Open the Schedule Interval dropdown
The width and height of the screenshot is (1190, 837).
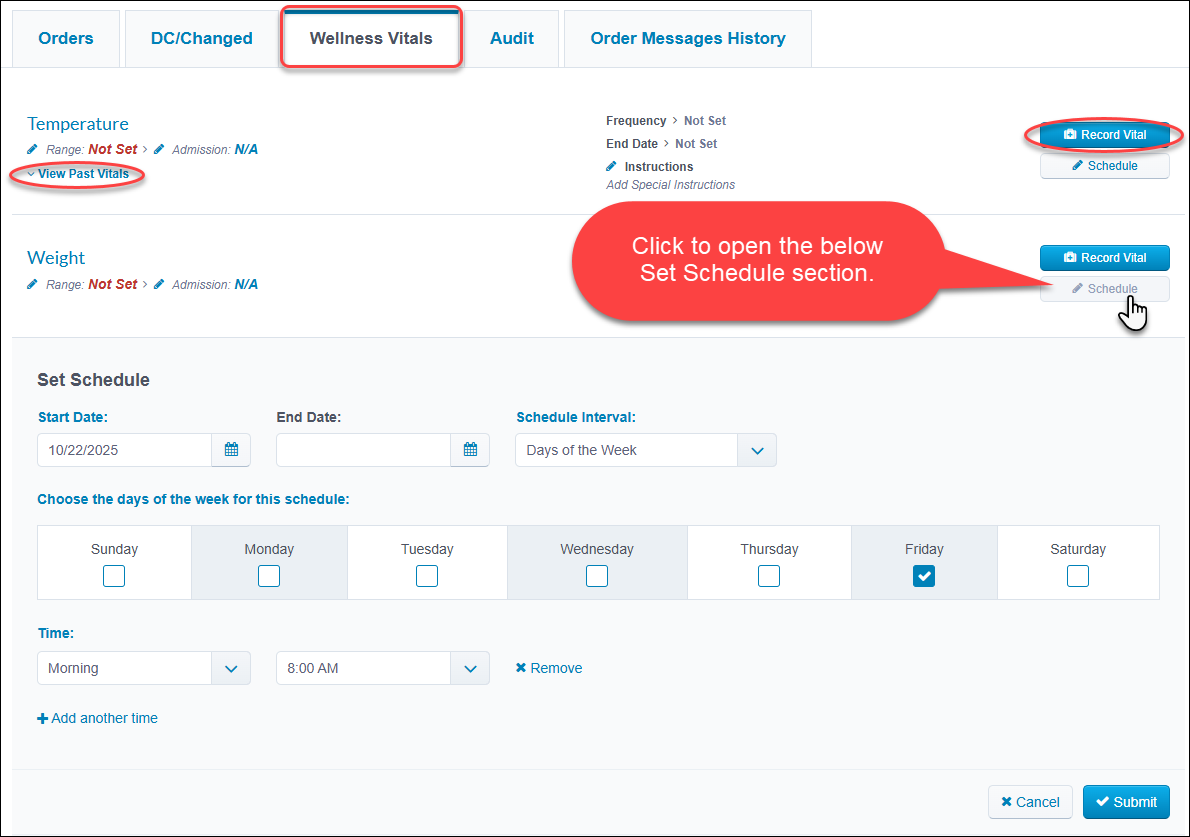coord(646,450)
